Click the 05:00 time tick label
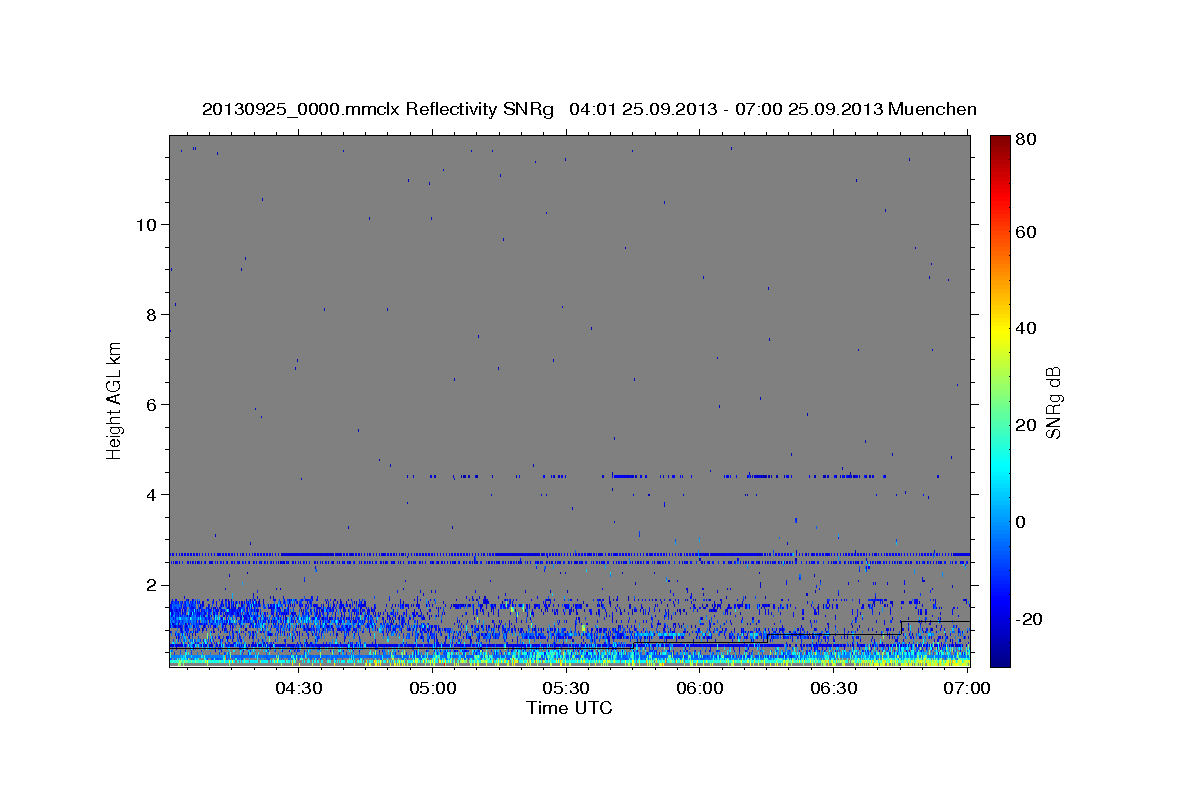1200x800 pixels. click(432, 688)
